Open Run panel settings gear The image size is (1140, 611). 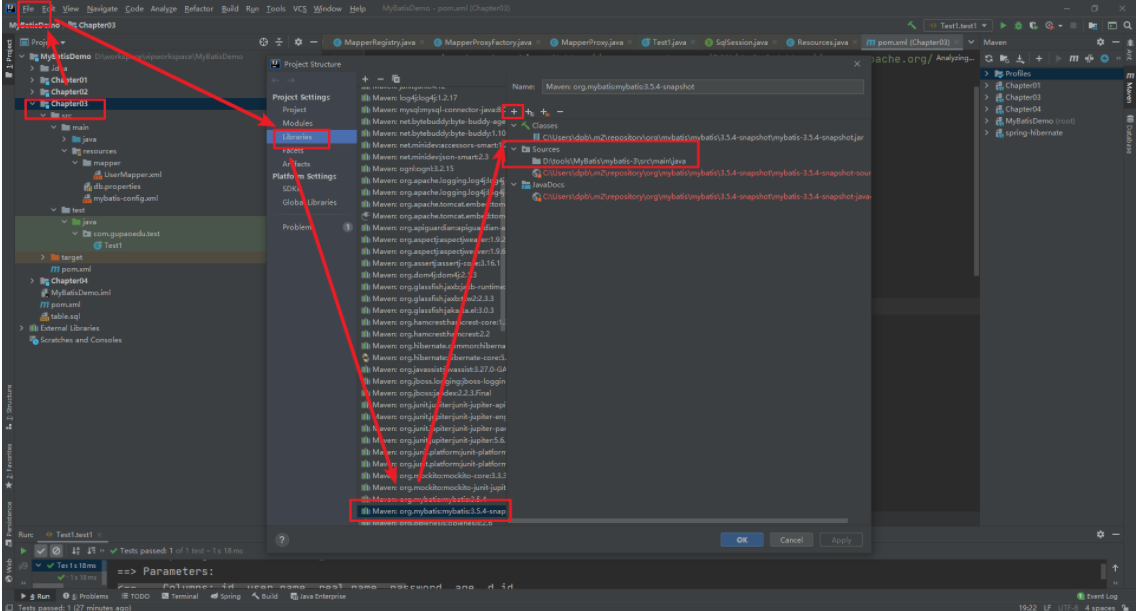tap(1101, 534)
